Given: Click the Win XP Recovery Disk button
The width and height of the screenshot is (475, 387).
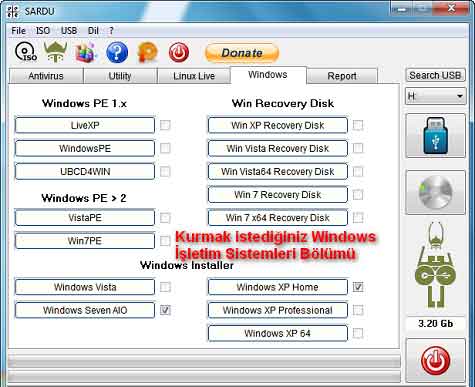Looking at the screenshot, I should (278, 125).
